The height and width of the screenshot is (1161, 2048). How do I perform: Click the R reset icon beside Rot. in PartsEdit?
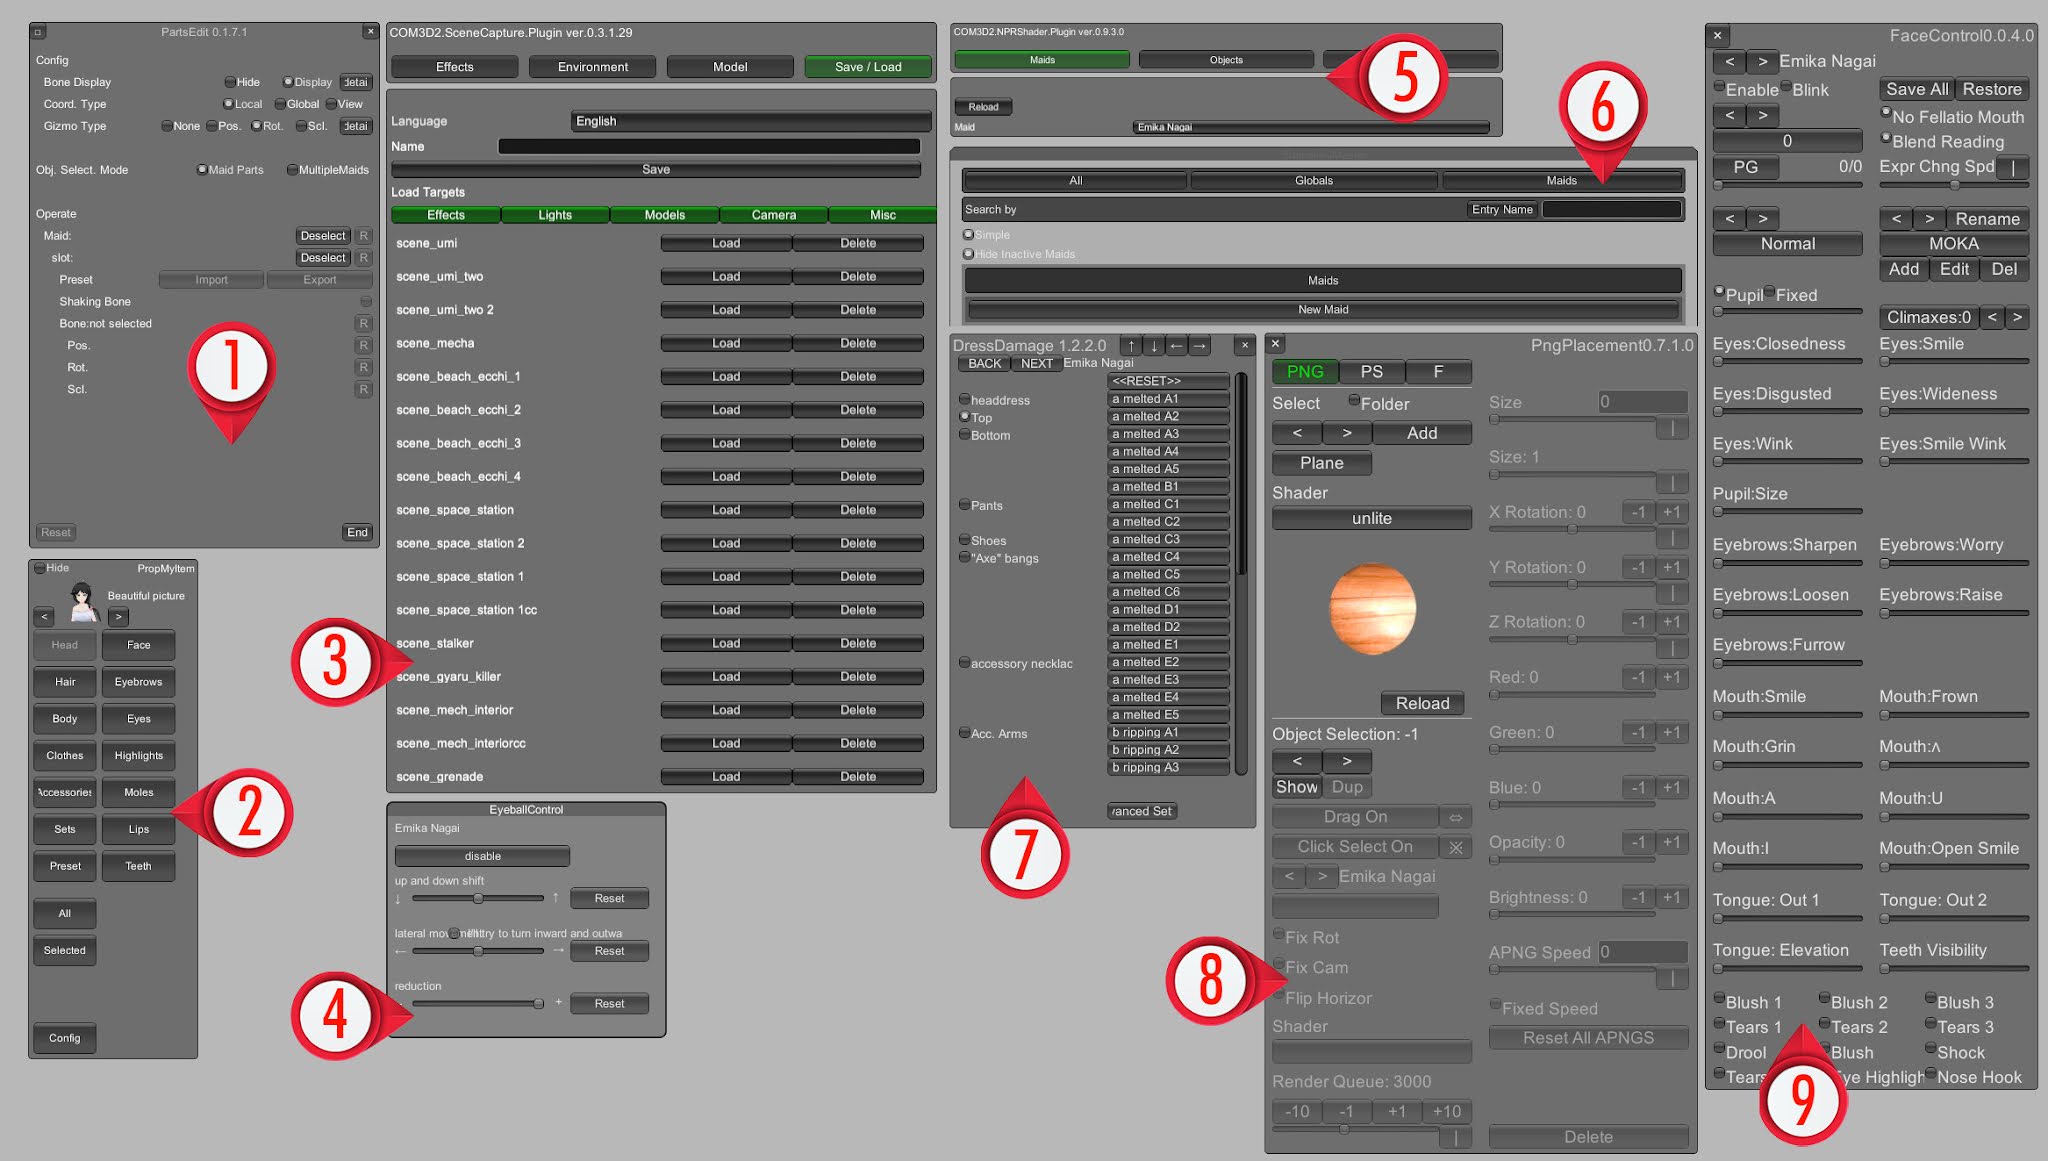(x=365, y=367)
